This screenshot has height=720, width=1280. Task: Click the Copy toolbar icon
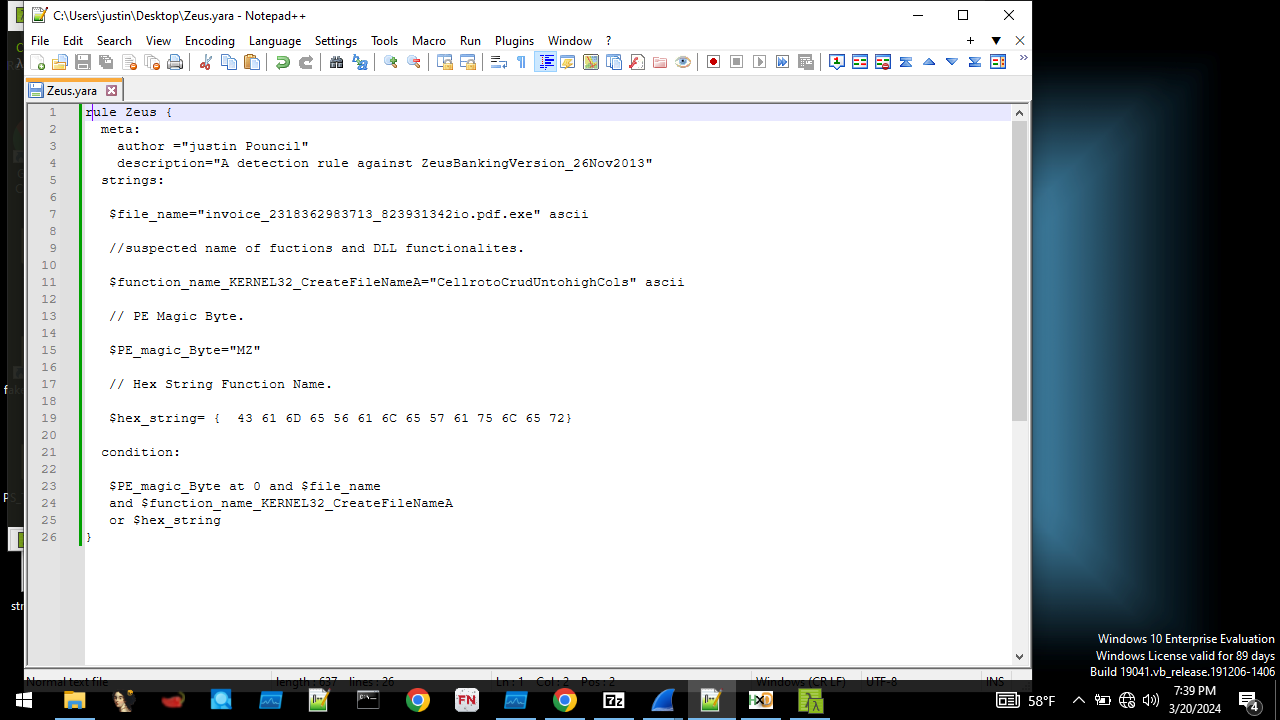point(229,62)
